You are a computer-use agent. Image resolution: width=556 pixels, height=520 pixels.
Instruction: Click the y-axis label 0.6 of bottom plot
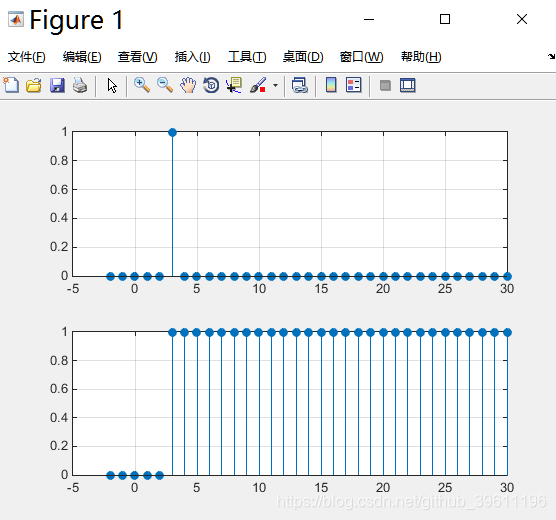point(59,389)
